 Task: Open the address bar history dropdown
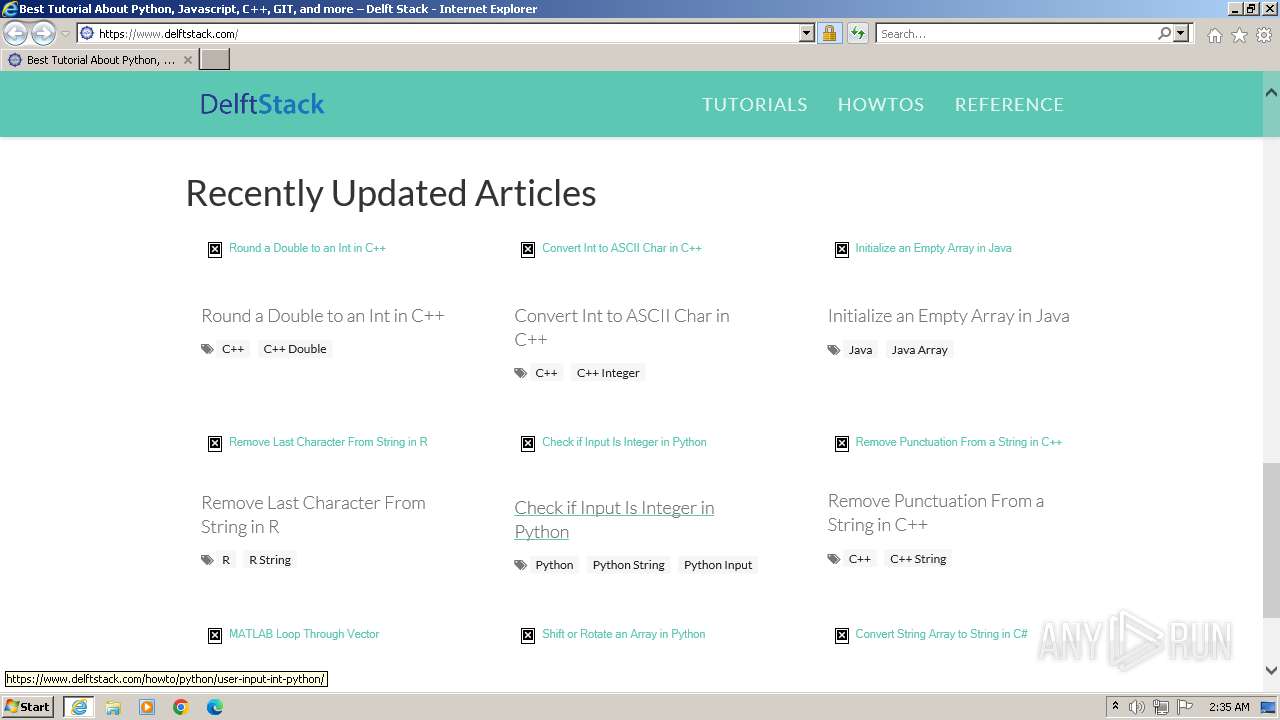(x=807, y=33)
